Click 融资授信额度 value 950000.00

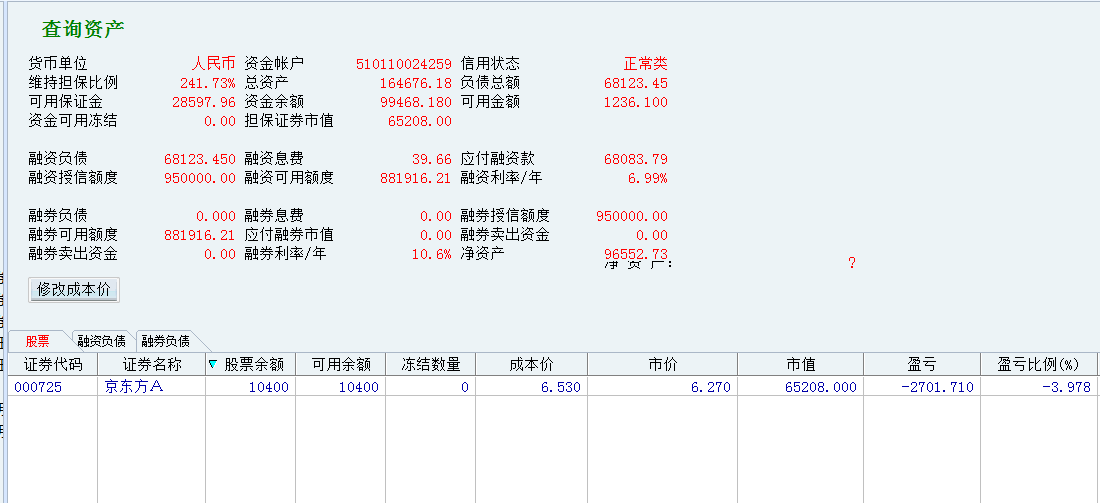point(200,178)
